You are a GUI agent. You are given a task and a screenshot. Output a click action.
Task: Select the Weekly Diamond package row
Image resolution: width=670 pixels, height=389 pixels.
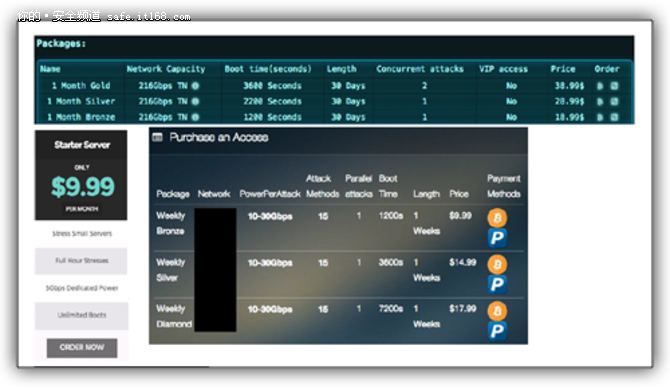[x=338, y=317]
